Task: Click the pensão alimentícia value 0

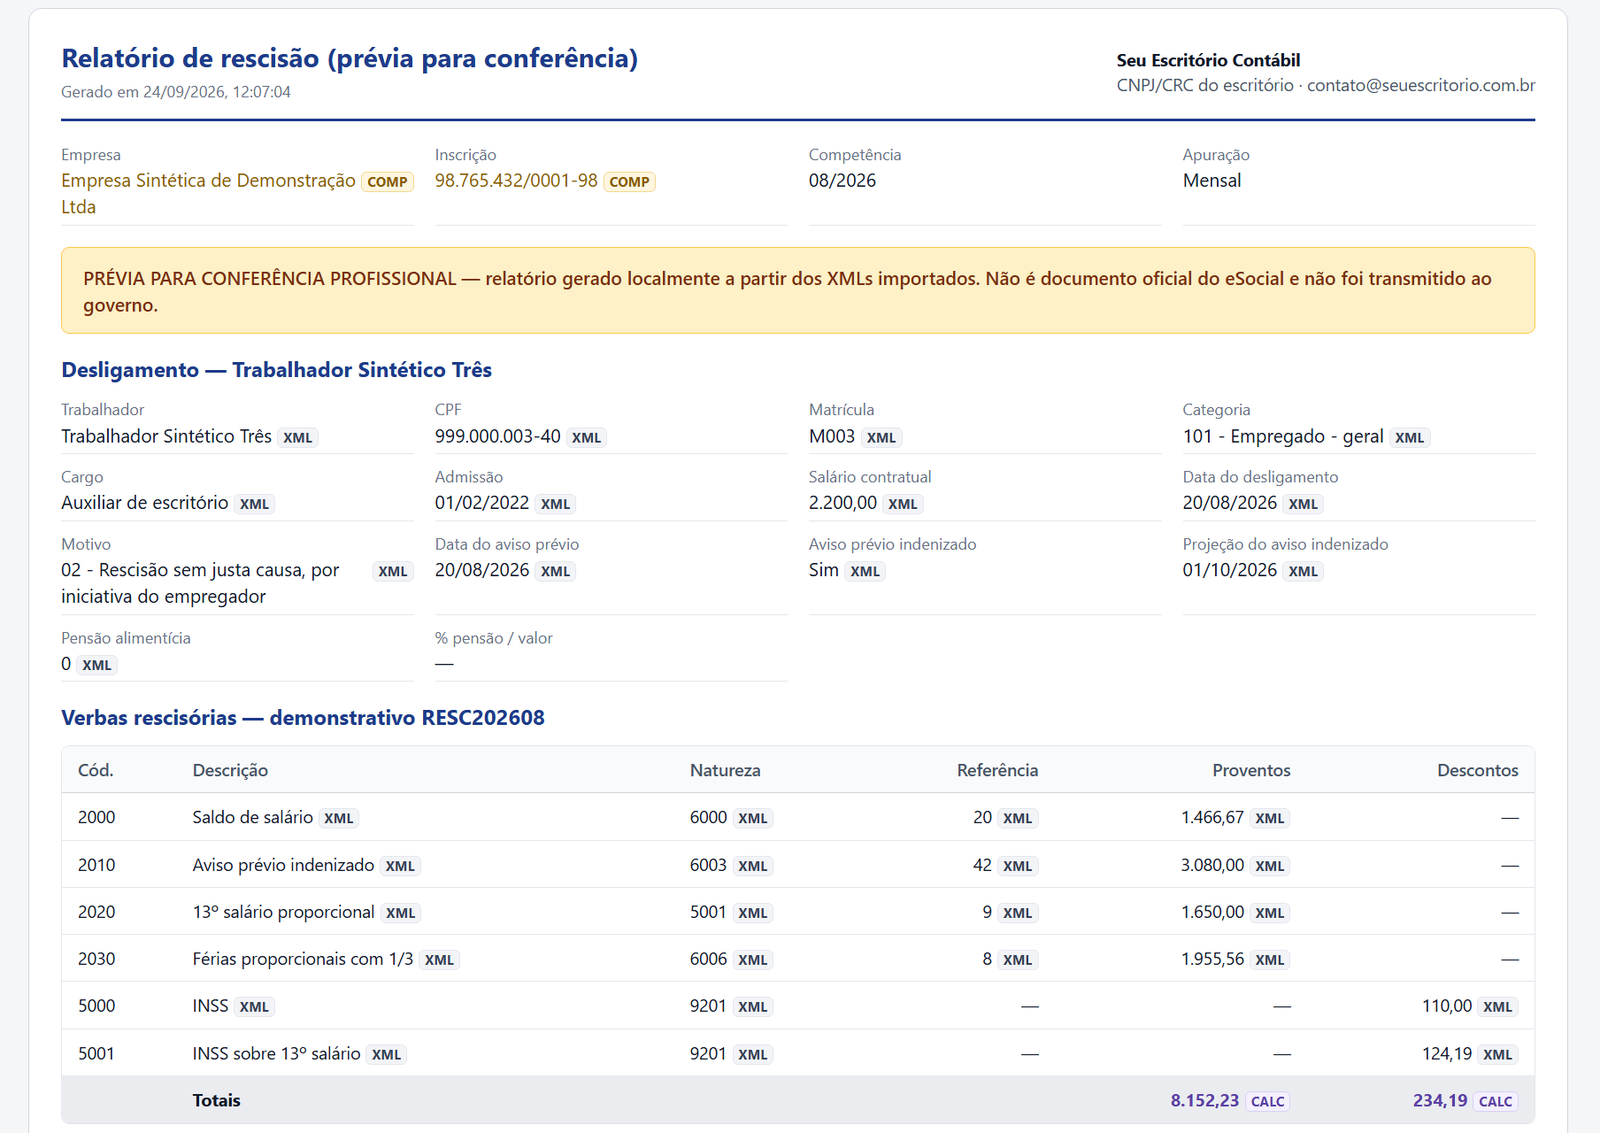Action: (x=66, y=664)
